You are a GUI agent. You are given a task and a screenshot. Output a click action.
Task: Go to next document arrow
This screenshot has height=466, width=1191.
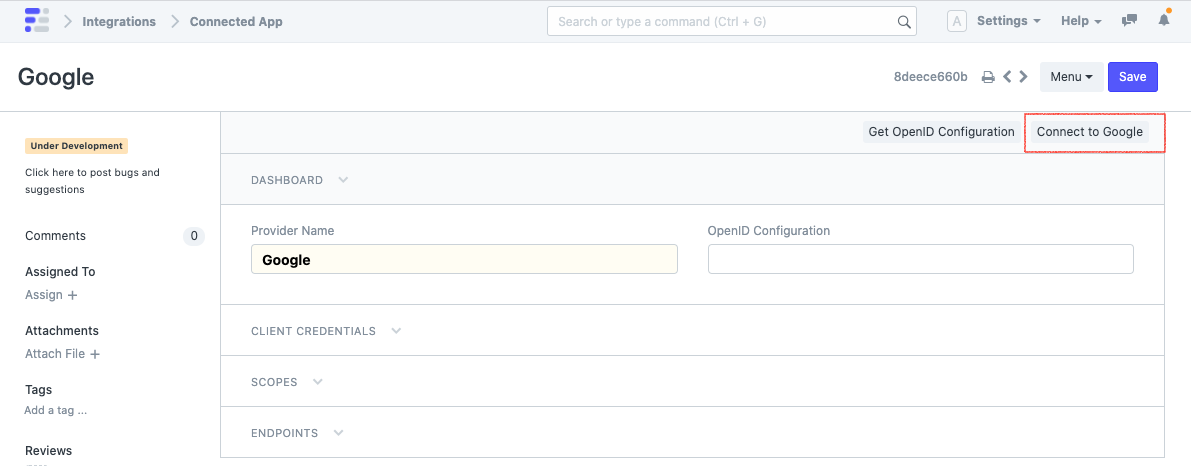point(1024,77)
